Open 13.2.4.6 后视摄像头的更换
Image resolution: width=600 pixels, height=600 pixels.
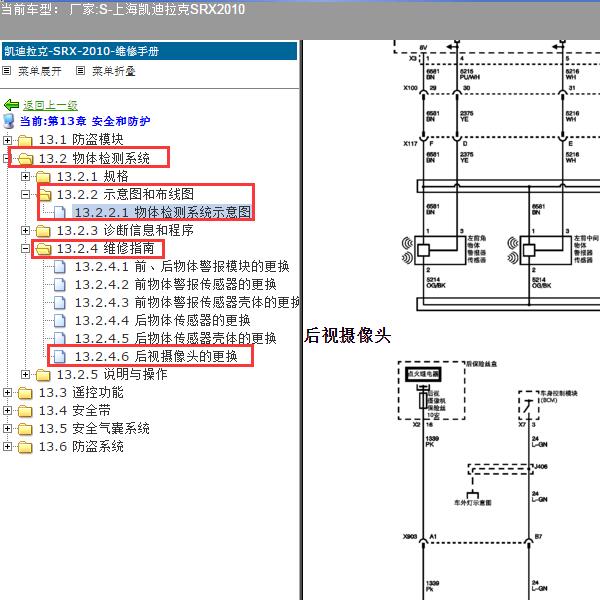click(156, 357)
